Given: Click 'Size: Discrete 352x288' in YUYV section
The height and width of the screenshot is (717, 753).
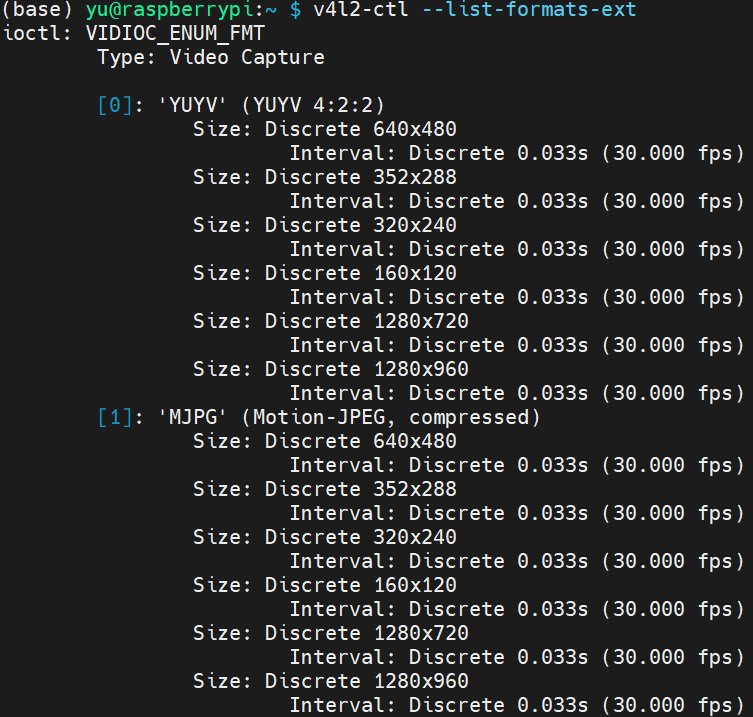Looking at the screenshot, I should tap(325, 177).
